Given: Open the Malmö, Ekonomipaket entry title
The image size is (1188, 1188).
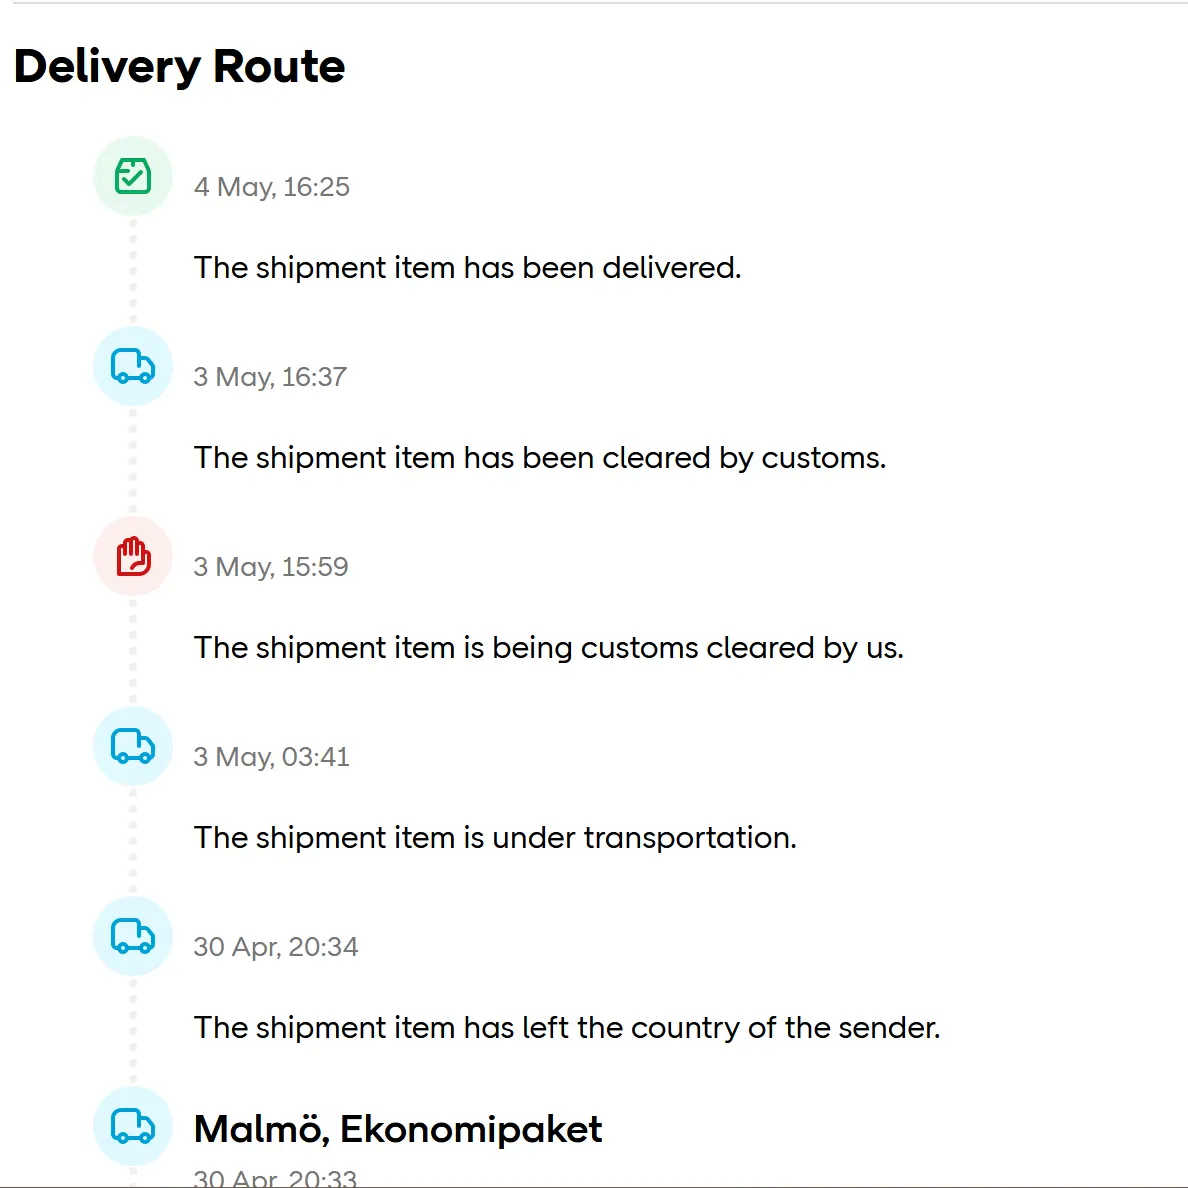Looking at the screenshot, I should click(398, 1129).
